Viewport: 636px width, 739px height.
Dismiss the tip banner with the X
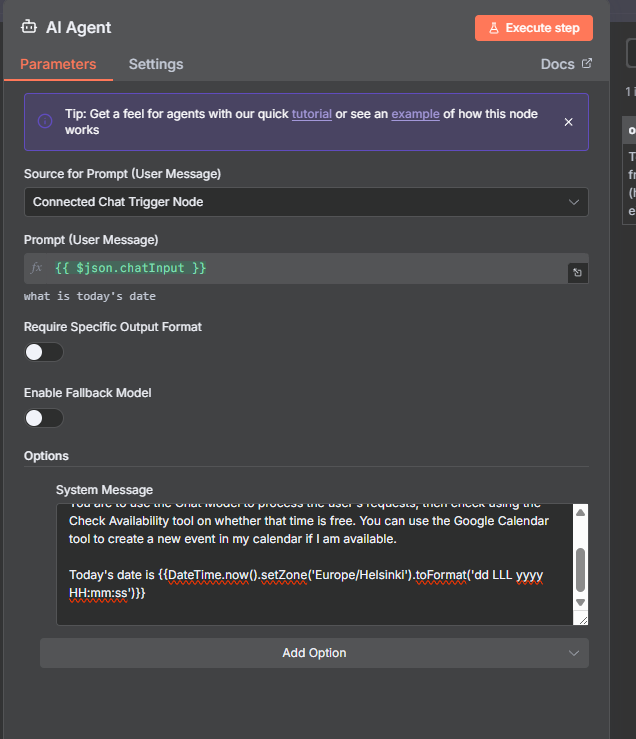coord(568,122)
